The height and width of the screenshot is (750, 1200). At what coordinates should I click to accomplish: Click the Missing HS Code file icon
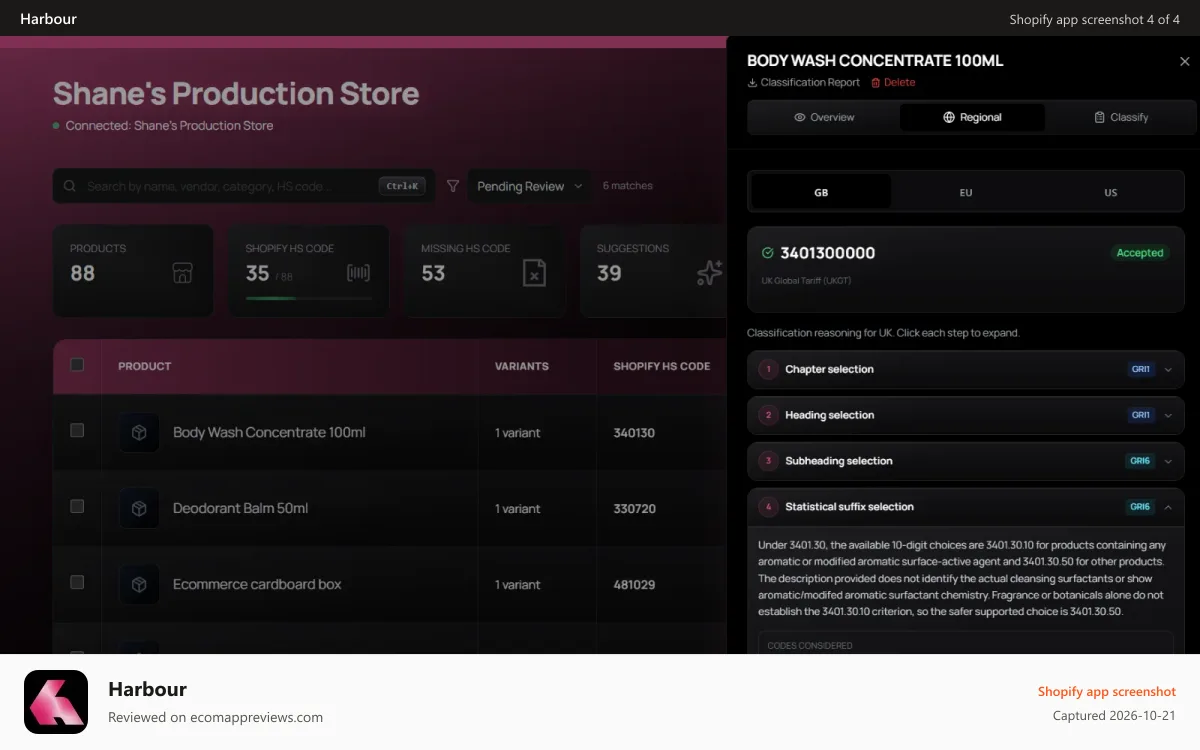(535, 272)
